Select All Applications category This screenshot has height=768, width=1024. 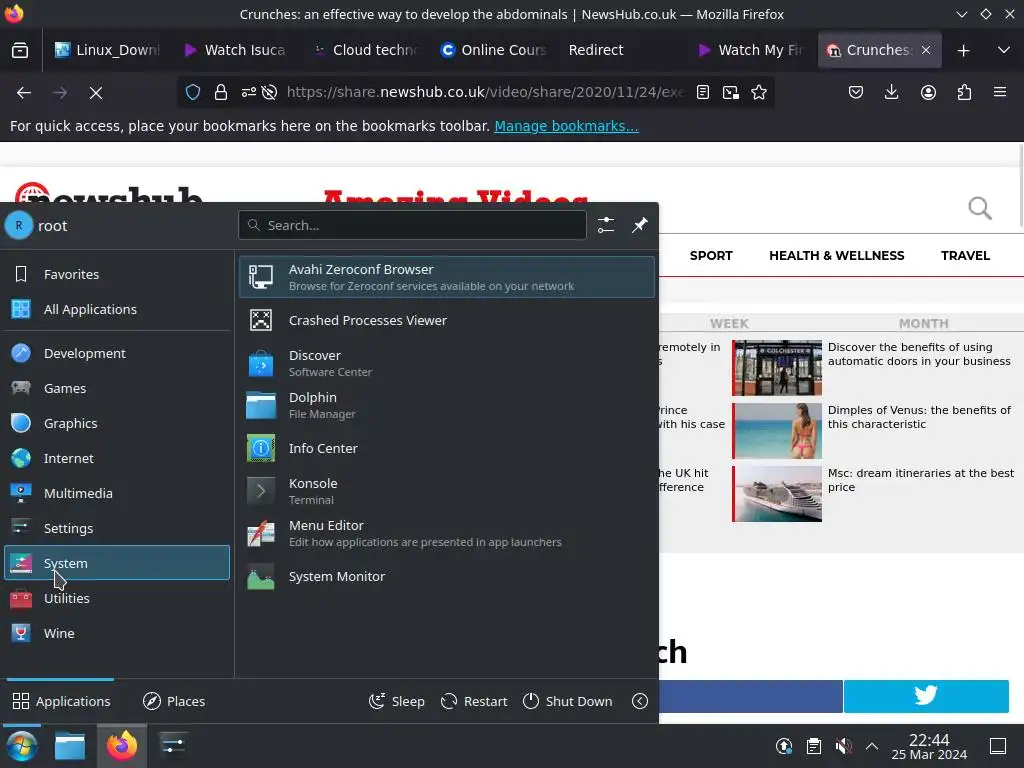coord(117,309)
